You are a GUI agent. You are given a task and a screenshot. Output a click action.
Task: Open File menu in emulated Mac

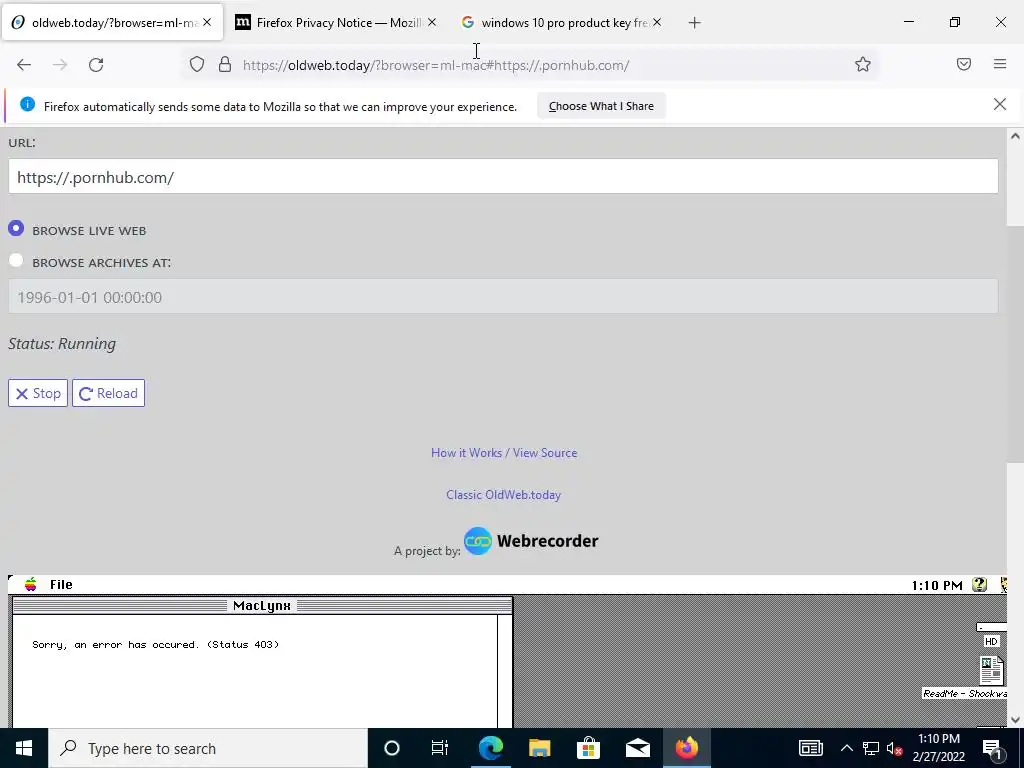pyautogui.click(x=61, y=584)
